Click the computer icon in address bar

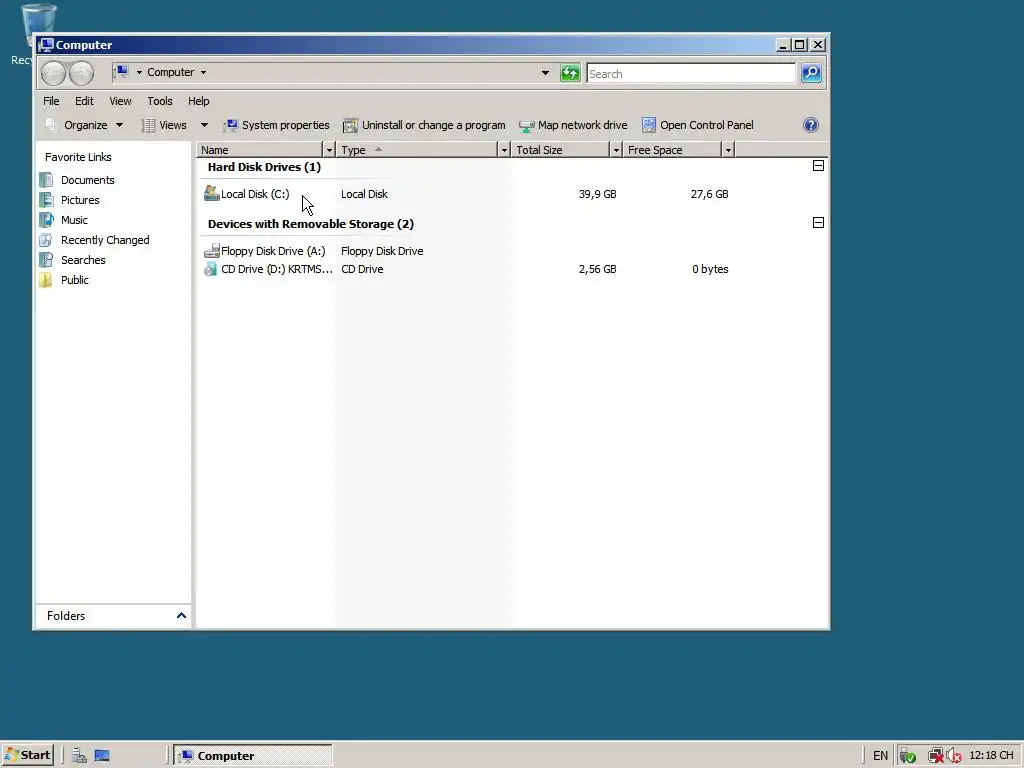(122, 72)
